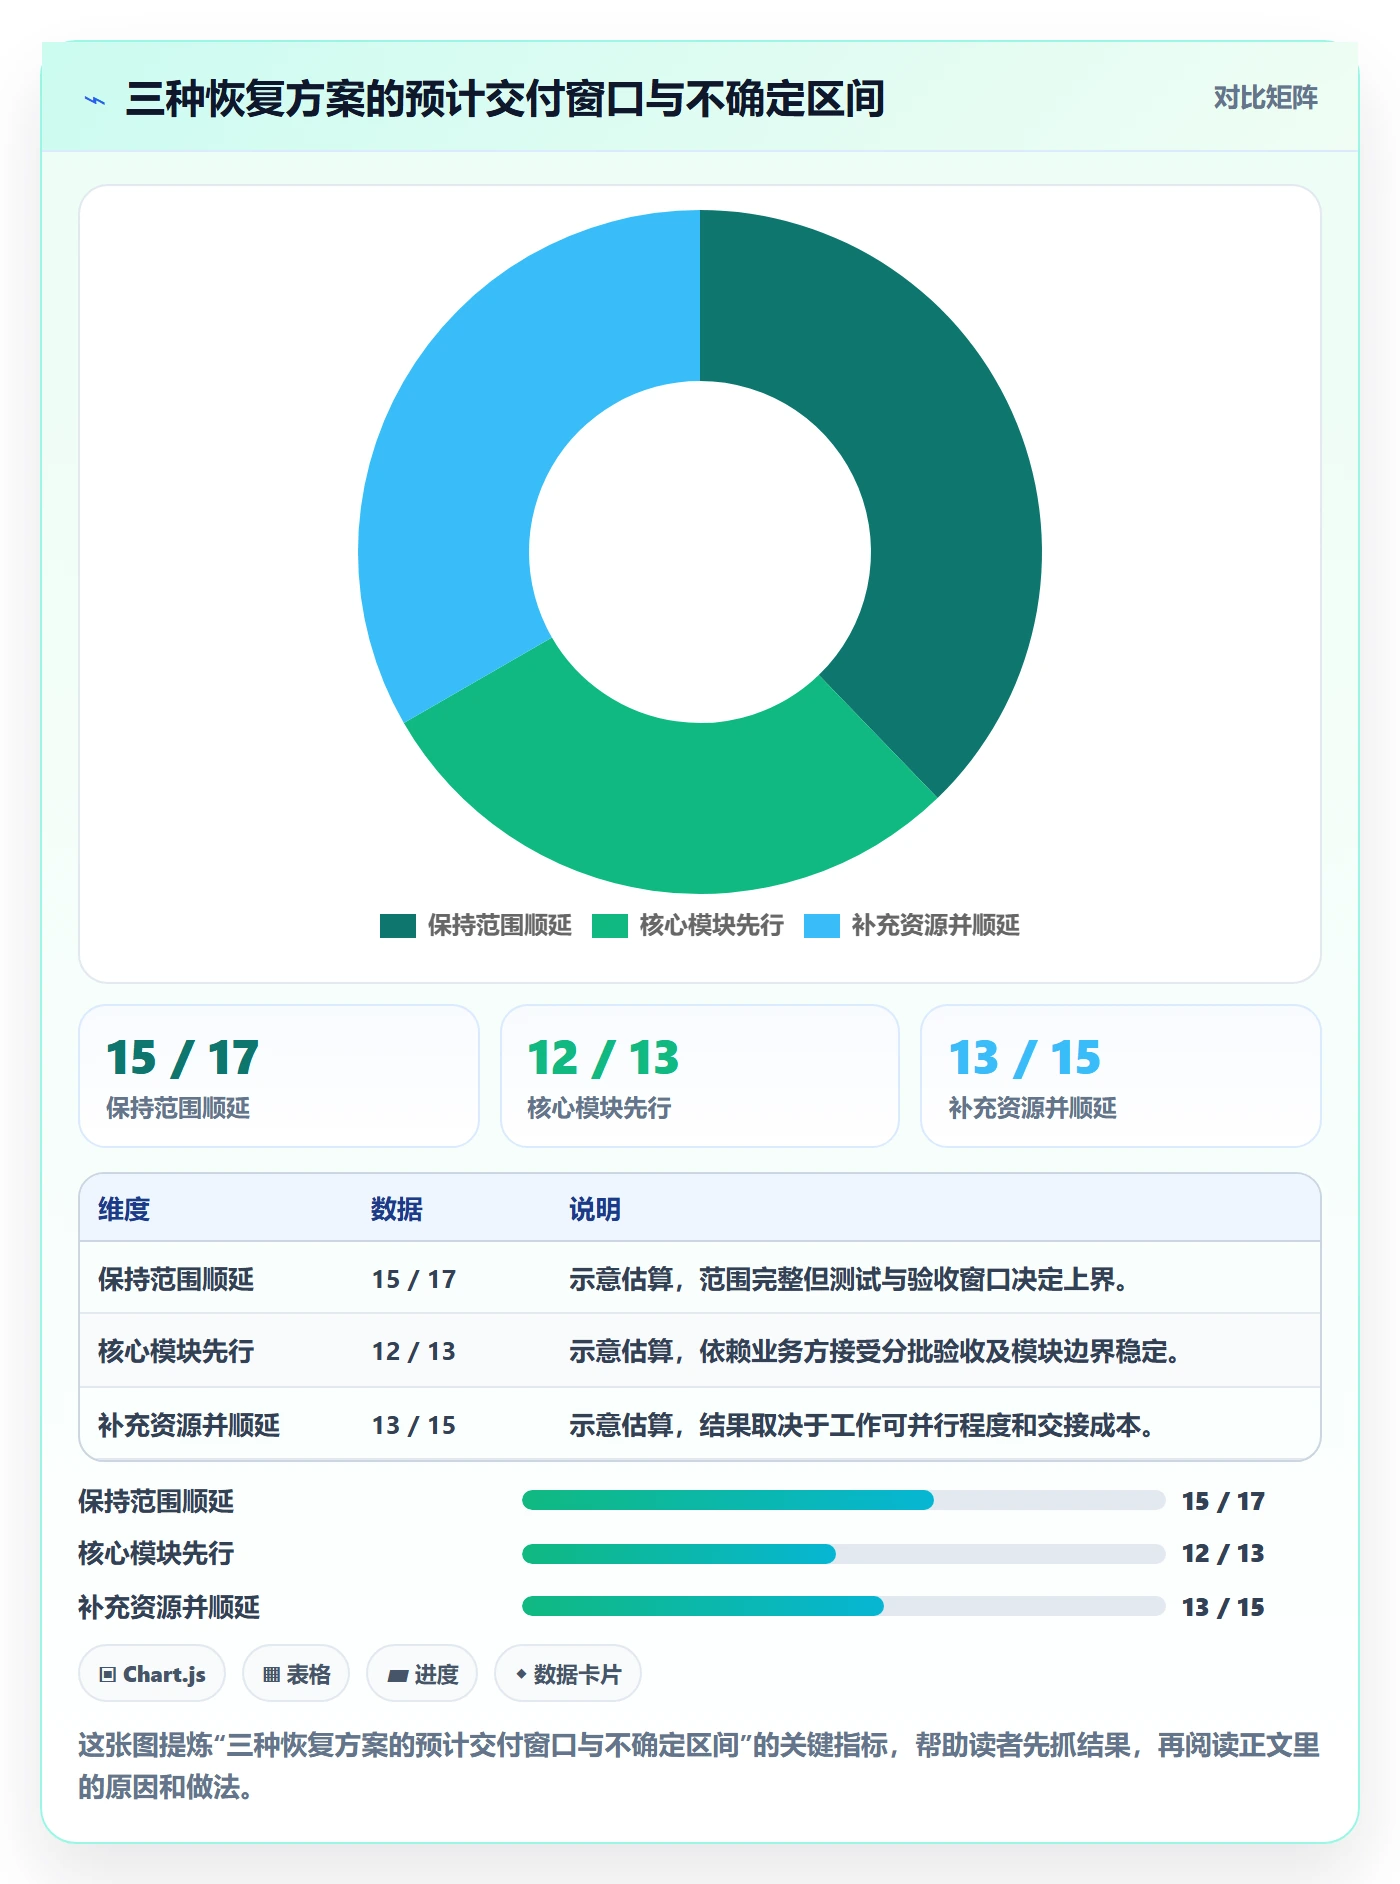Screen dimensions: 1400x1884
Task: Select table row cell 补充资源并顺延
Action: (189, 1425)
